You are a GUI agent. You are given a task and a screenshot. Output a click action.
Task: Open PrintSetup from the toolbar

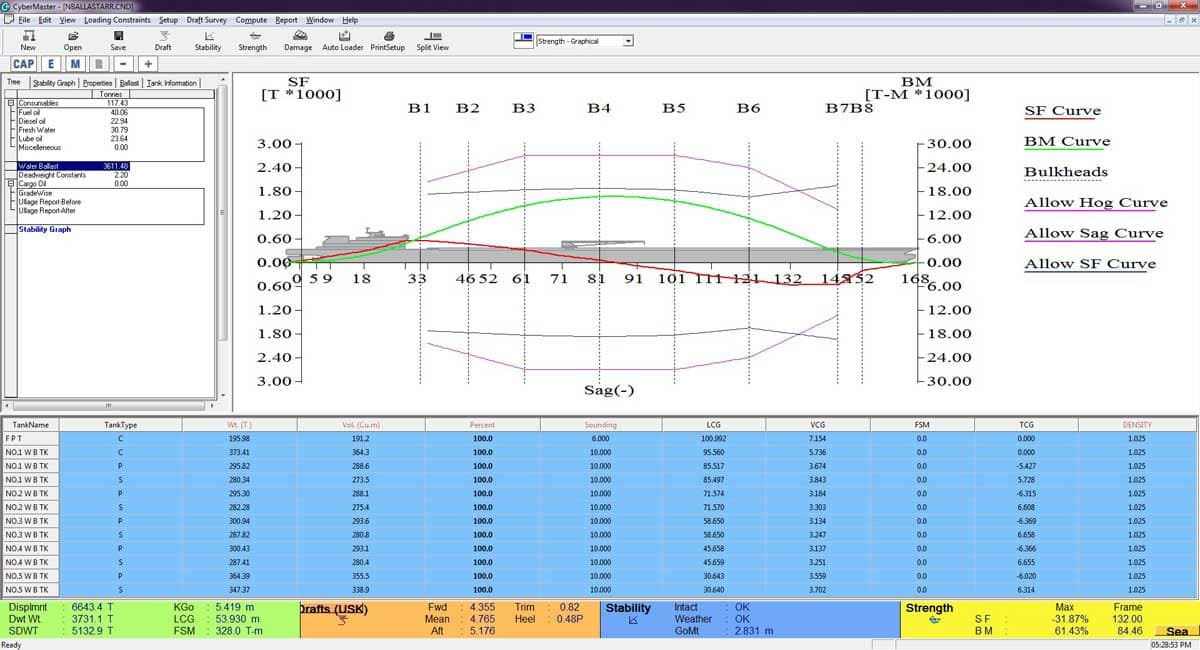click(387, 39)
